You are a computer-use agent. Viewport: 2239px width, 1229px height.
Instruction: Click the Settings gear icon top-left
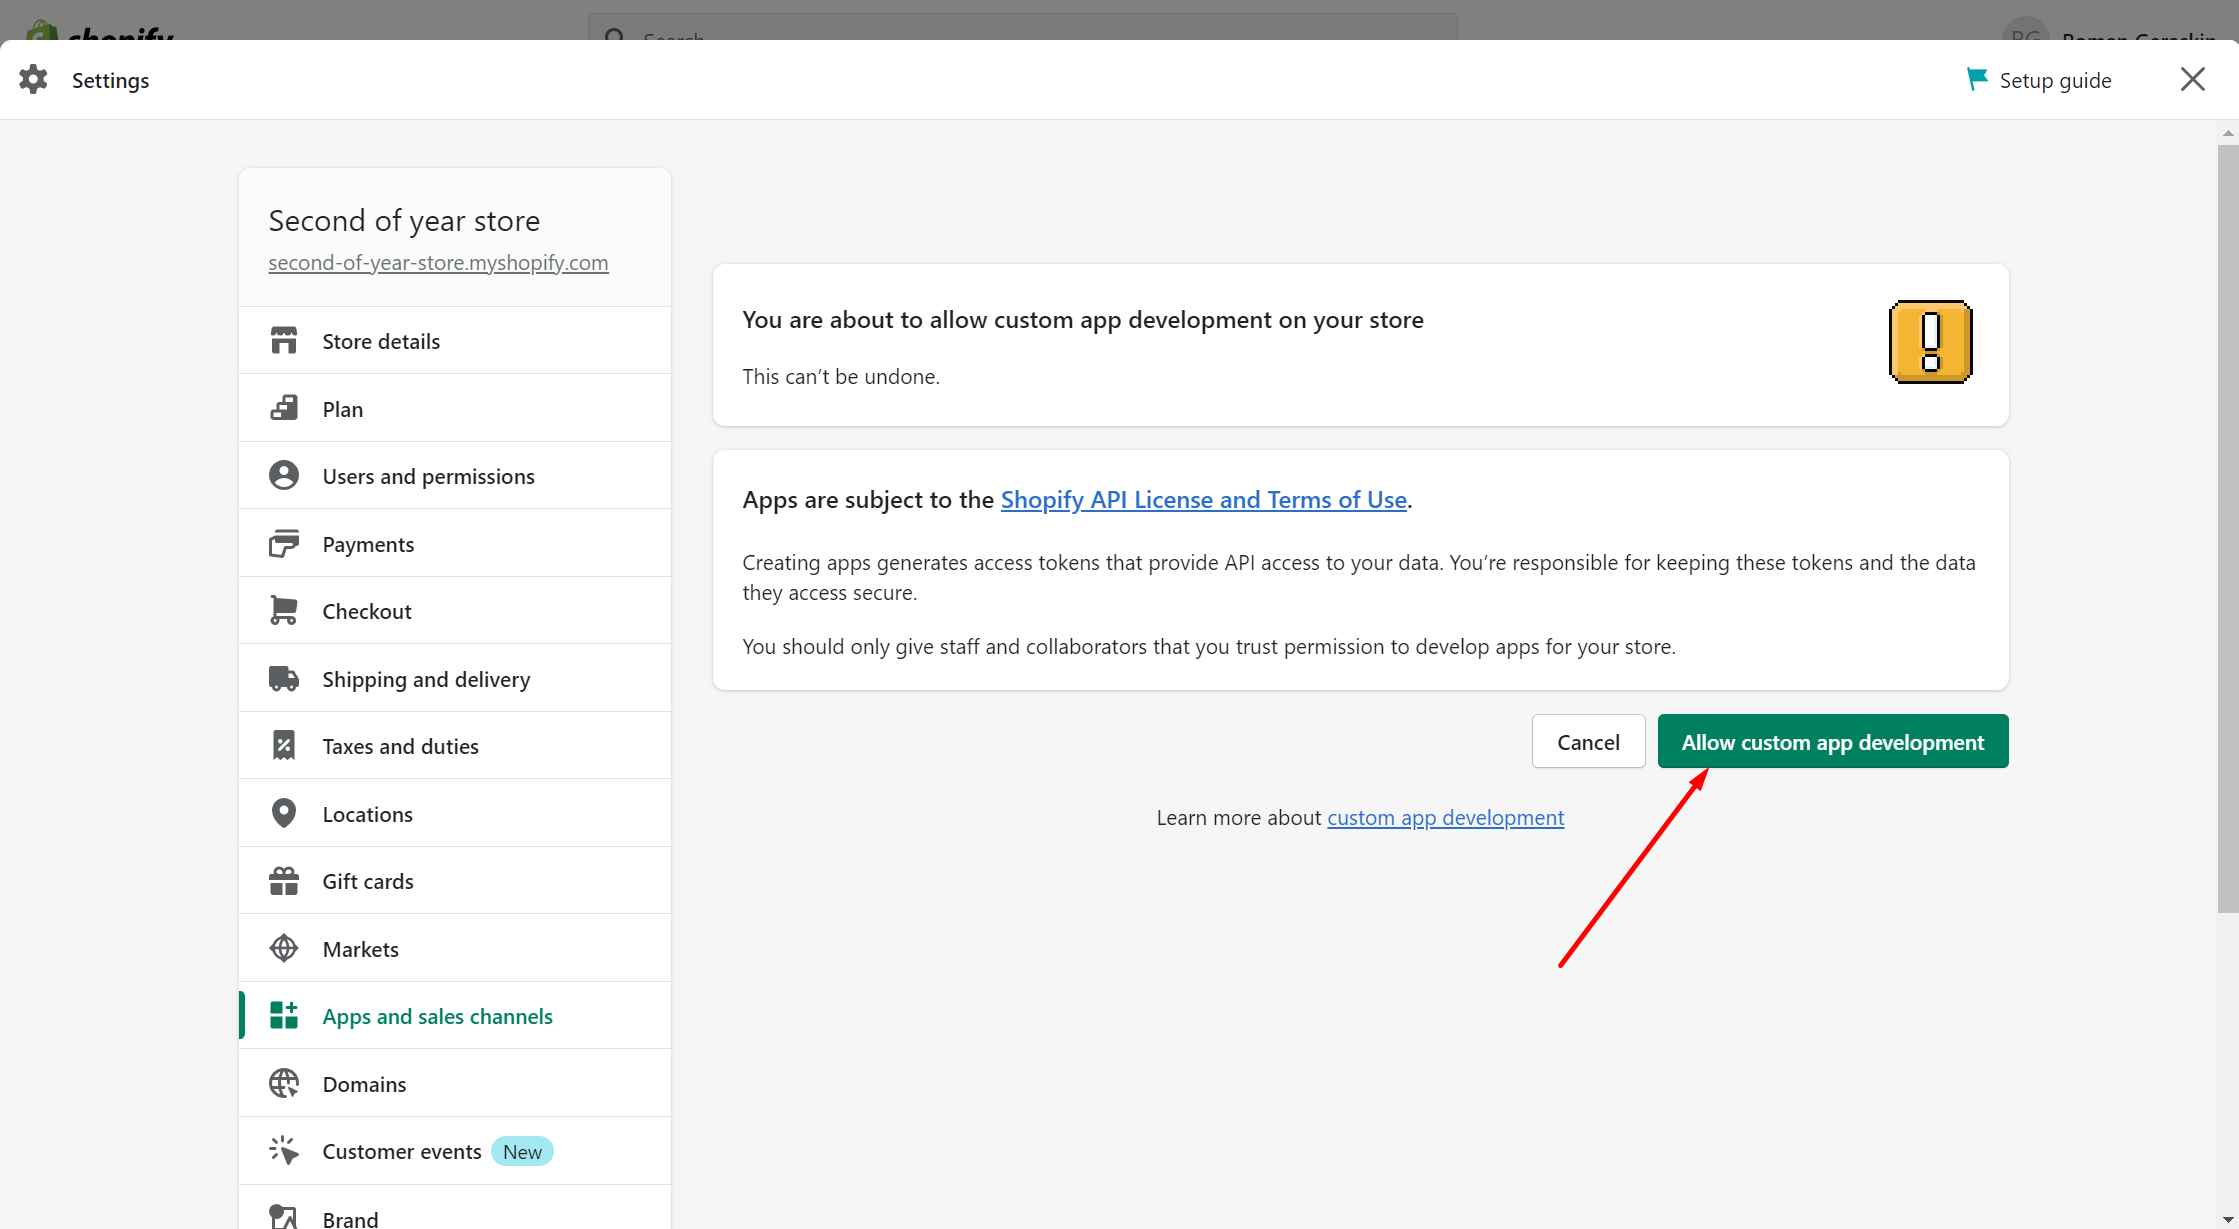[32, 79]
